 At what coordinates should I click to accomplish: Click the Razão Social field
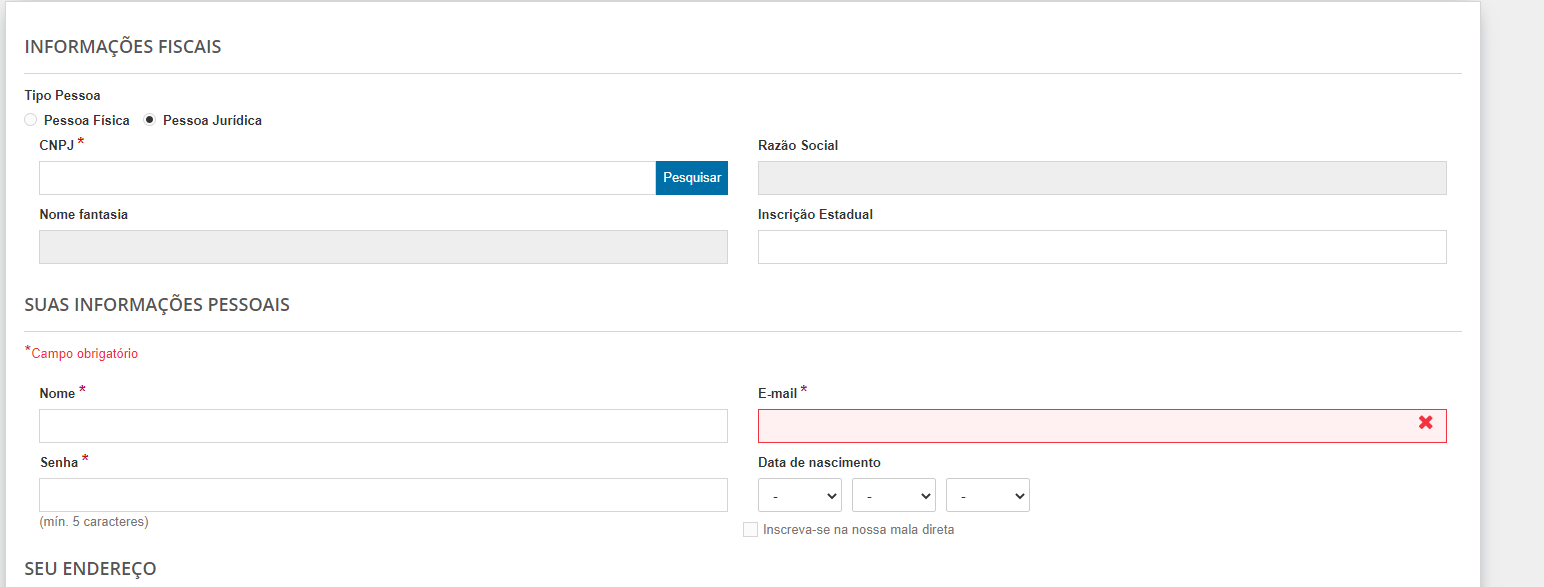pos(1102,178)
